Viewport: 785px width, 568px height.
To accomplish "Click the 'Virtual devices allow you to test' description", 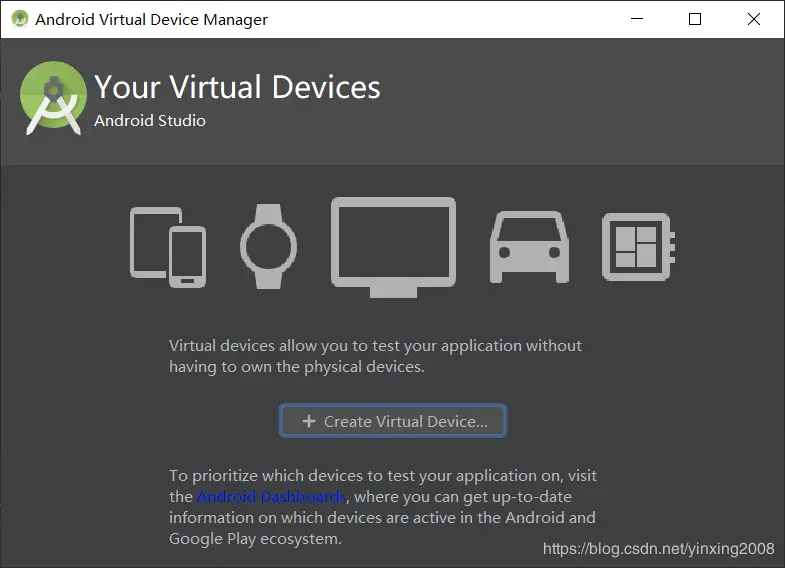I will tap(375, 356).
